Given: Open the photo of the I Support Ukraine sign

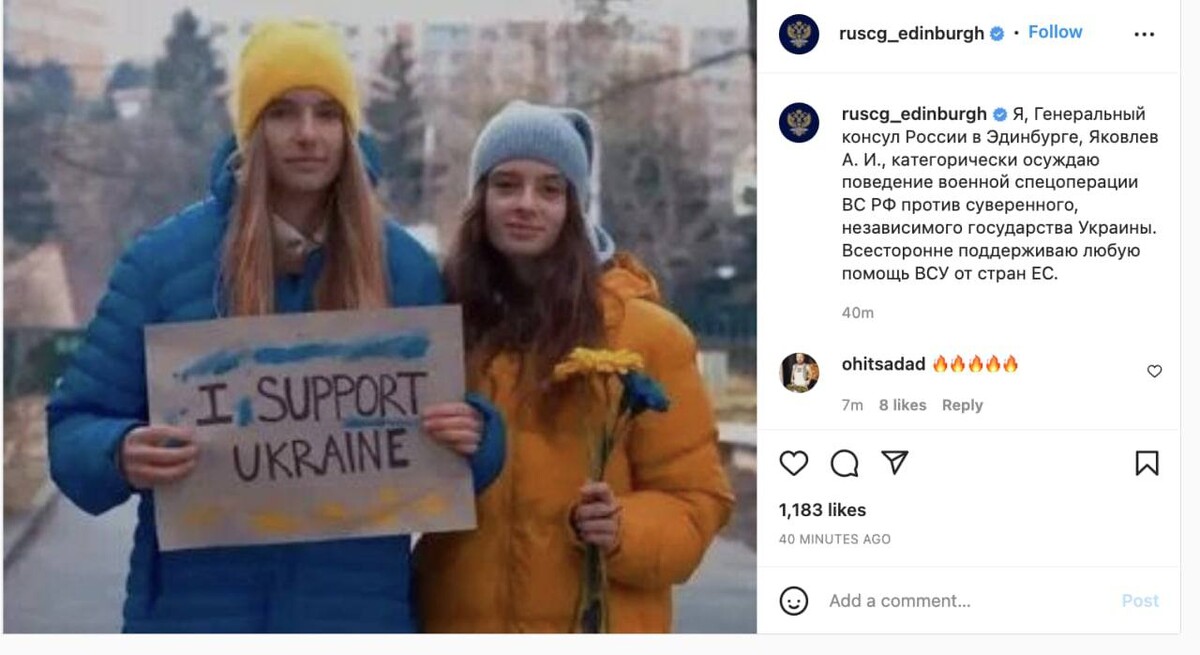Looking at the screenshot, I should click(x=380, y=317).
